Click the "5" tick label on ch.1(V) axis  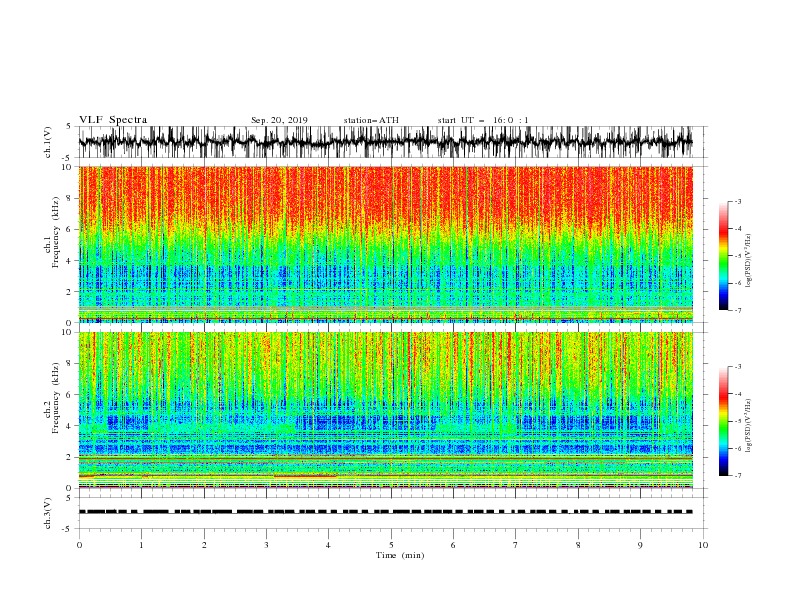pos(69,126)
